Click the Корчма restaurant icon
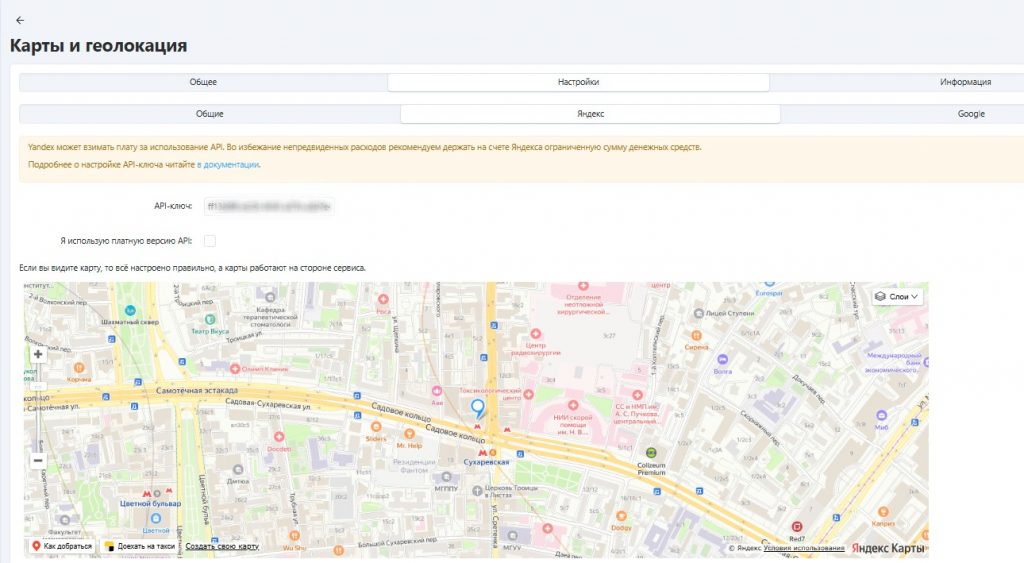The height and width of the screenshot is (563, 1024). 79,368
